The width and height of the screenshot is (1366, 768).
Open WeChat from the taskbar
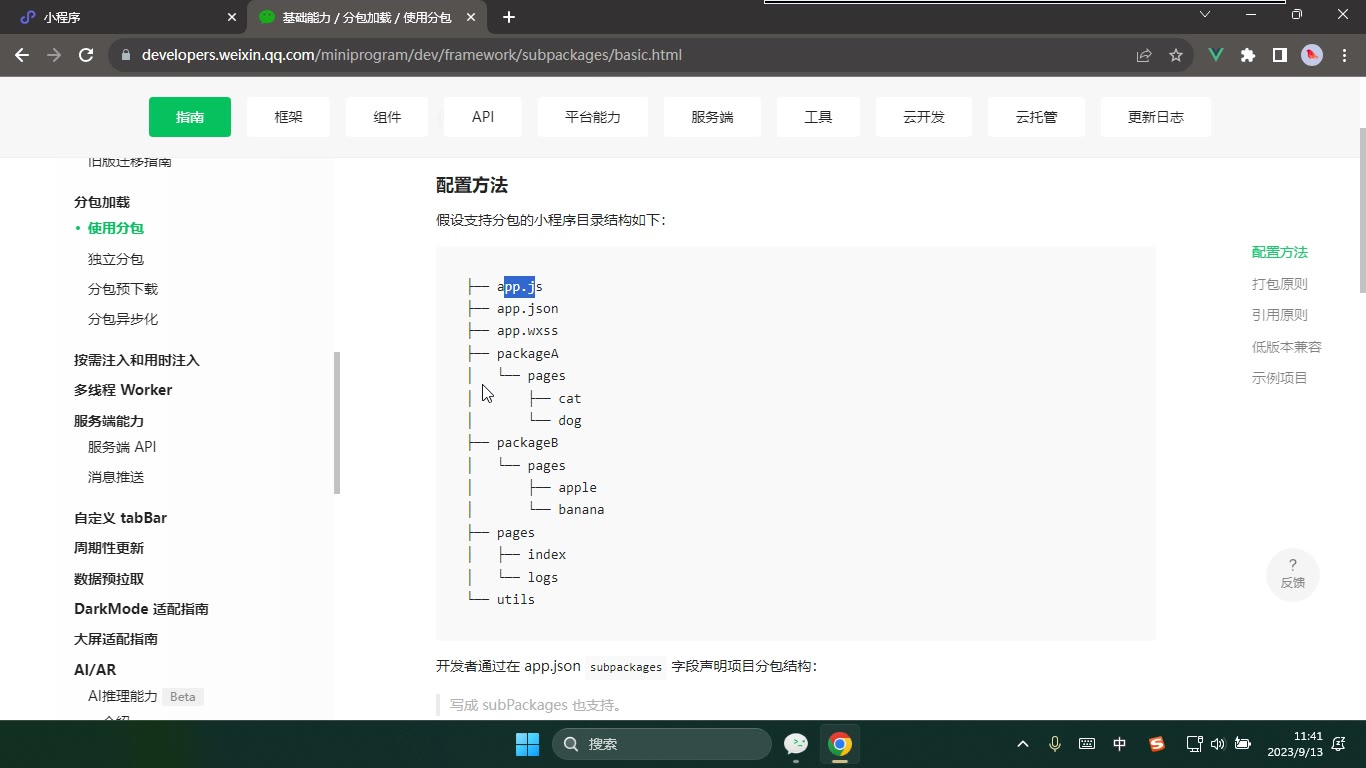point(796,744)
